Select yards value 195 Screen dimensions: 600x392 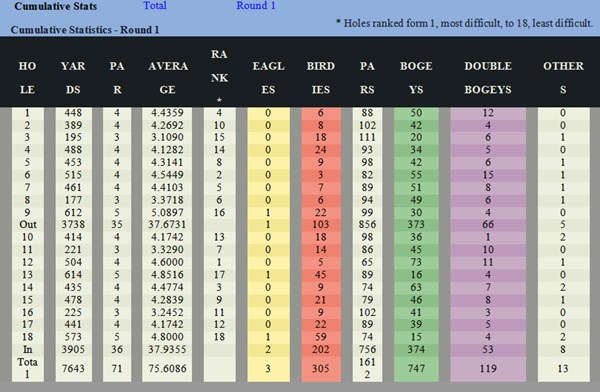73,137
